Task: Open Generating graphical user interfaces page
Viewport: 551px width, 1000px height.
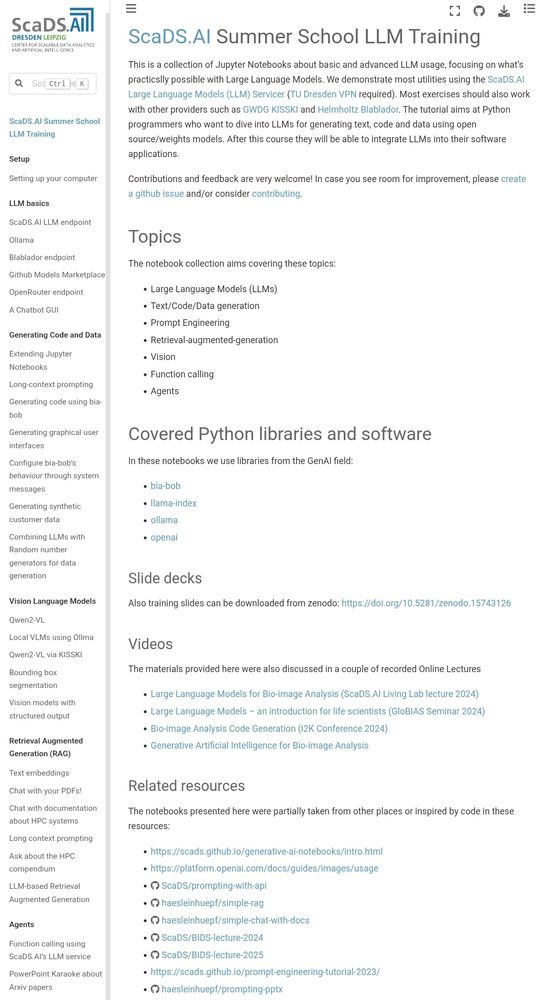Action: (54, 439)
